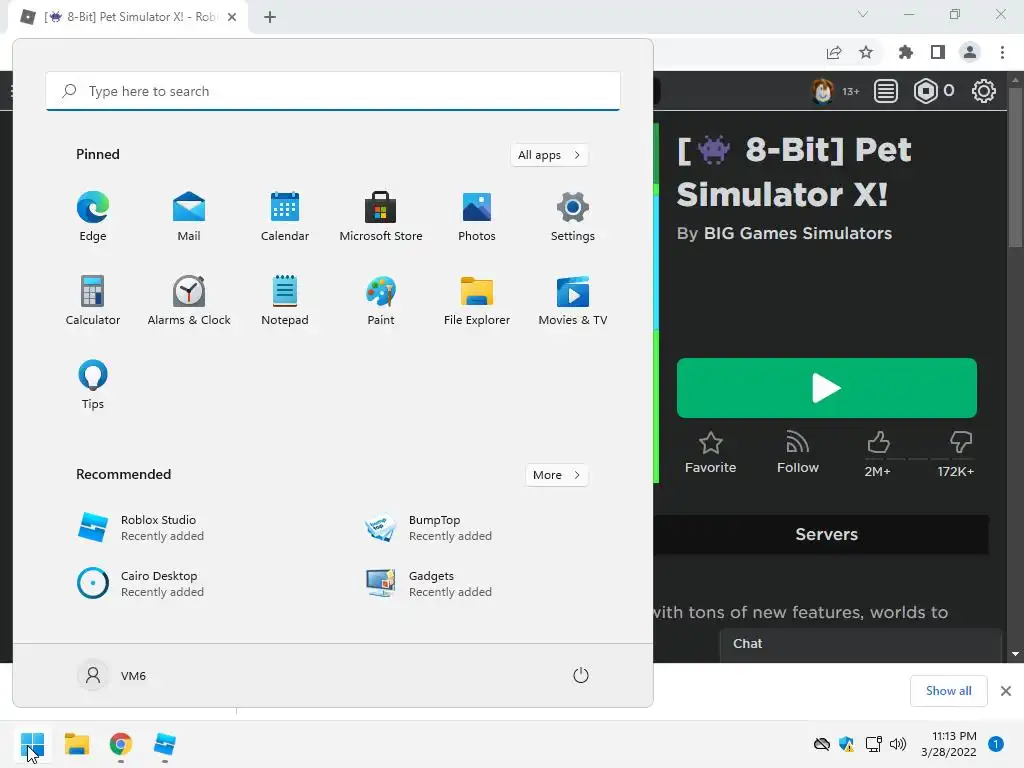Favorite the Pet Simulator X game
The image size is (1024, 768).
click(x=711, y=453)
